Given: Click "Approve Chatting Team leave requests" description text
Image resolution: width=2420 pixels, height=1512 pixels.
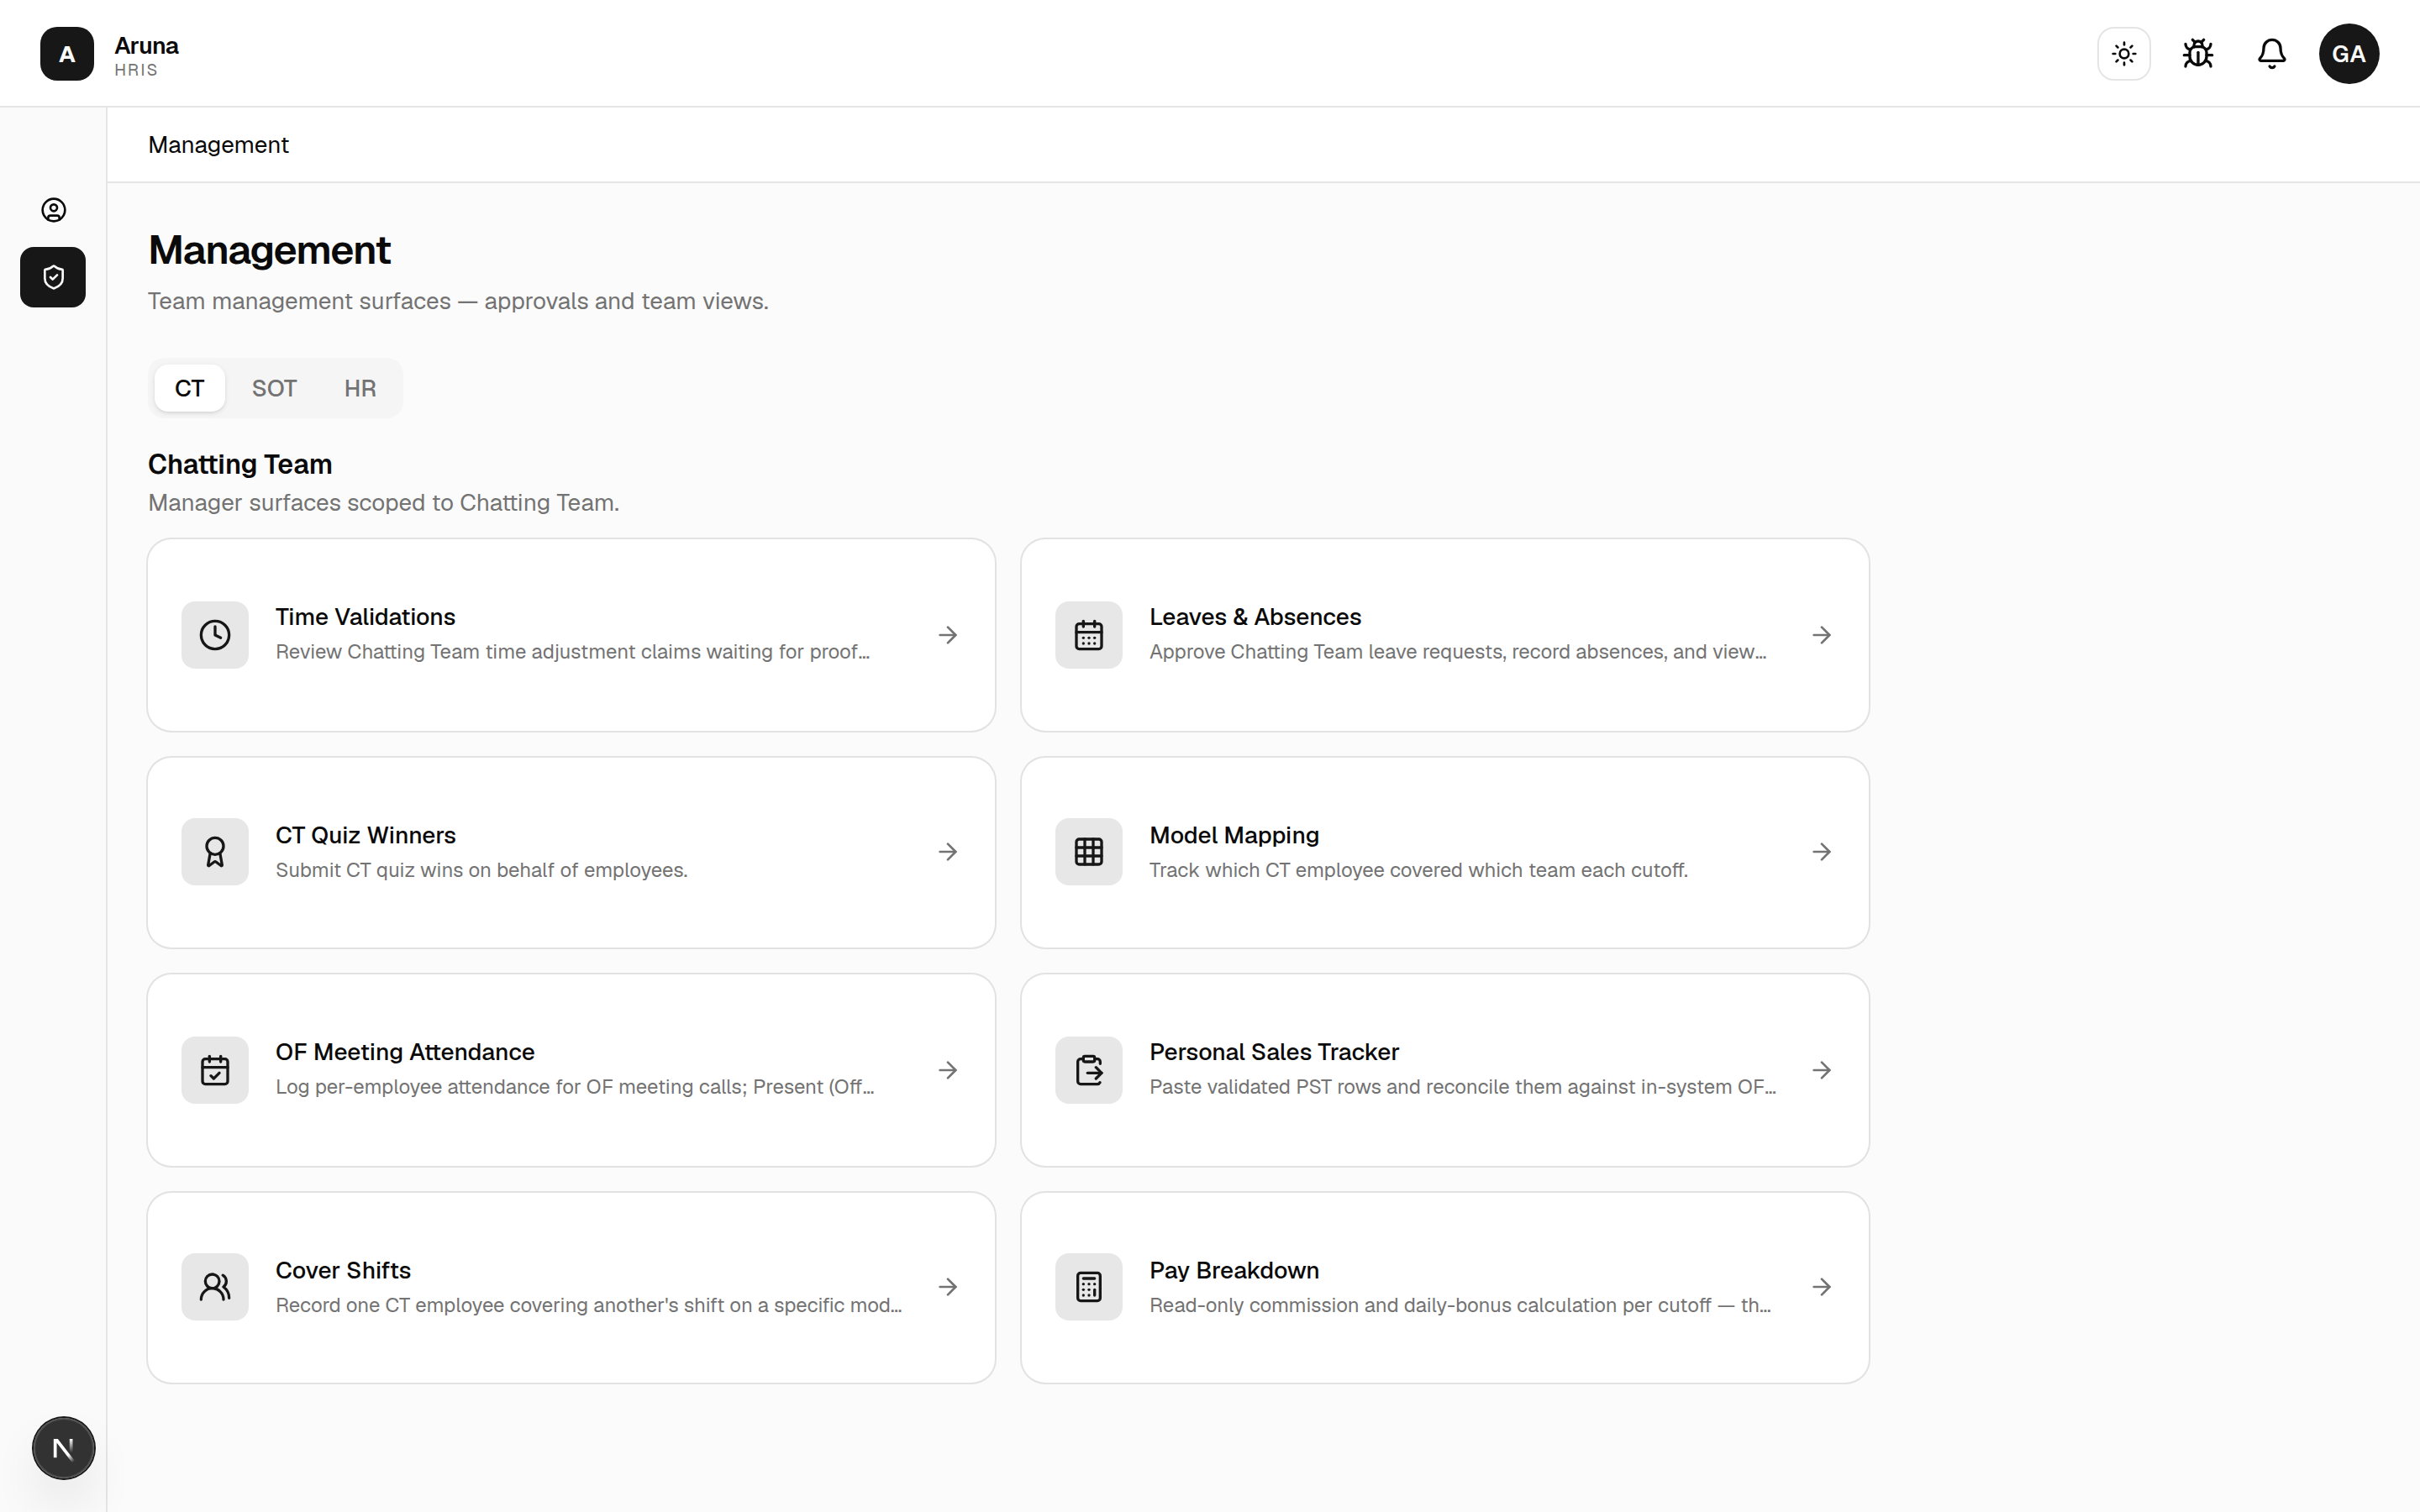Looking at the screenshot, I should pyautogui.click(x=1458, y=652).
